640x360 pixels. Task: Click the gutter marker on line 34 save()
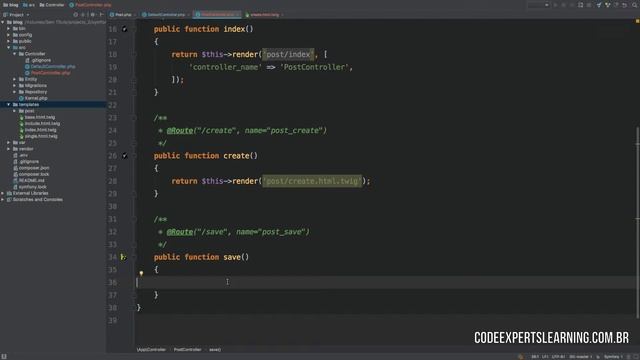123,257
